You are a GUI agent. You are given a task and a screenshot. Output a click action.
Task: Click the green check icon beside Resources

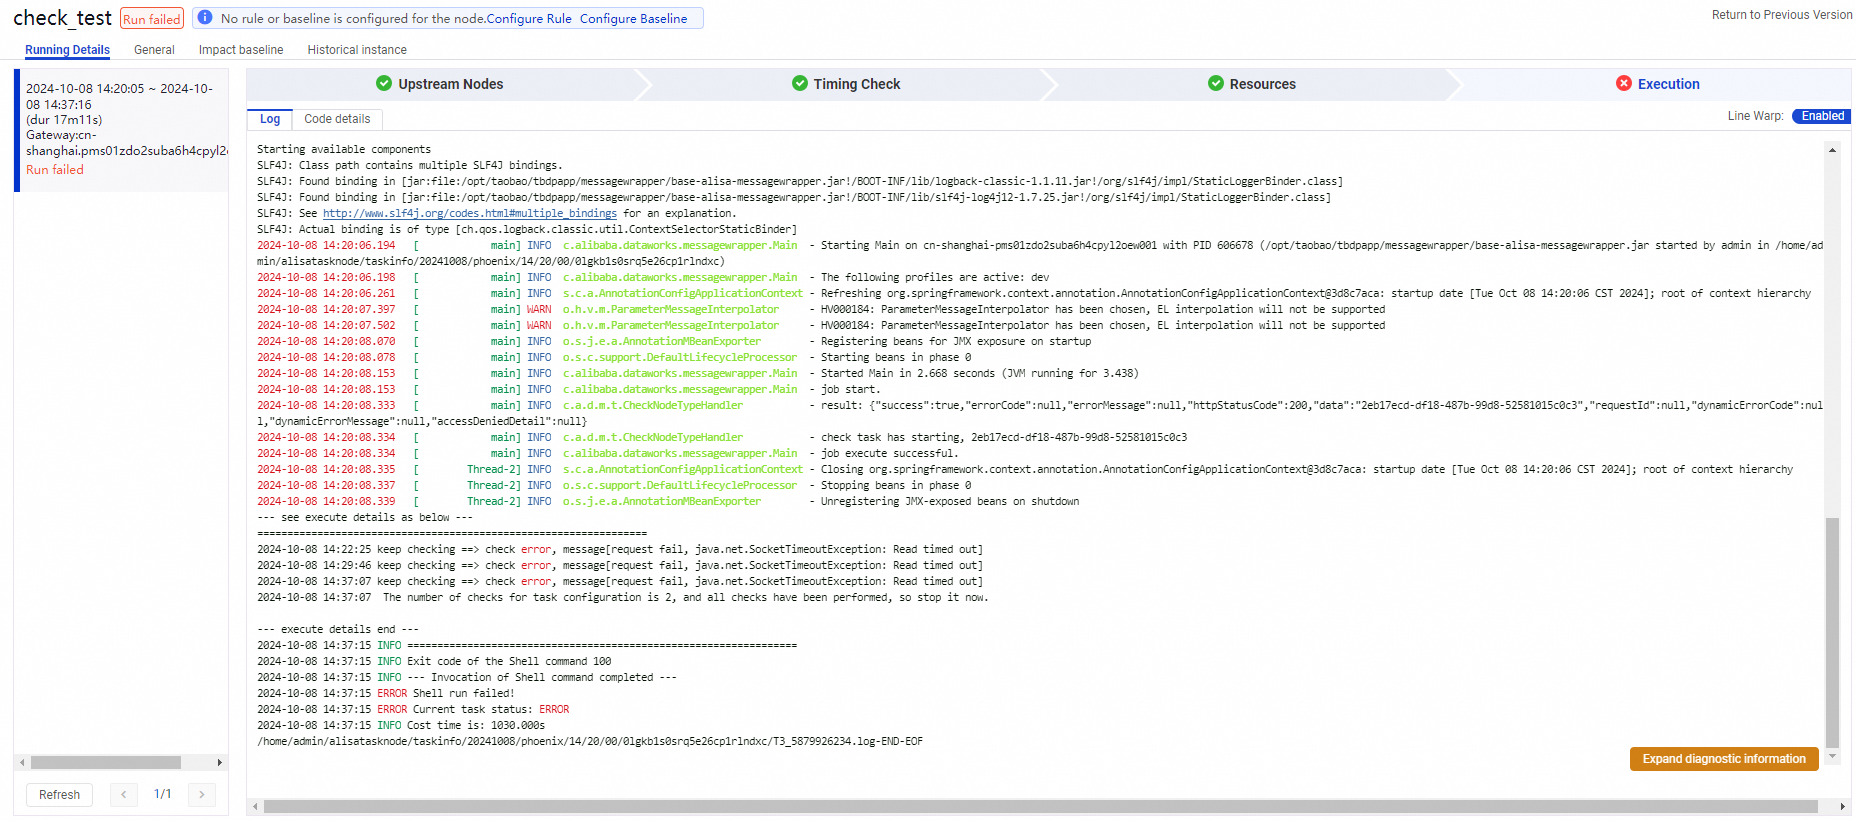pyautogui.click(x=1216, y=84)
